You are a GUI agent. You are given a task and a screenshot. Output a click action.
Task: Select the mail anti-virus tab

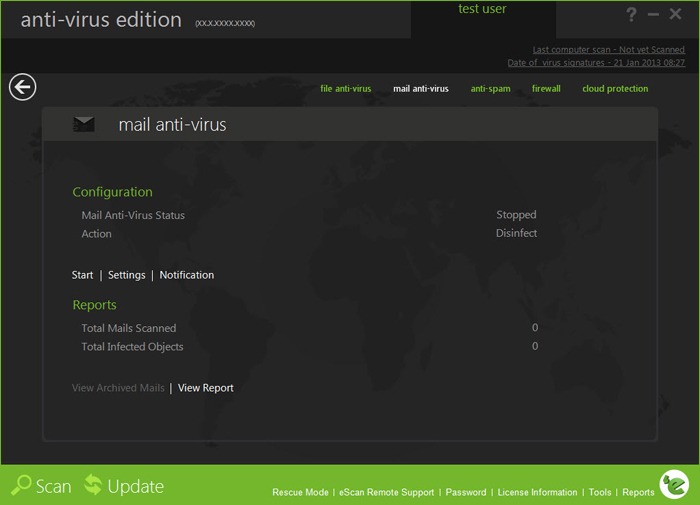point(421,88)
